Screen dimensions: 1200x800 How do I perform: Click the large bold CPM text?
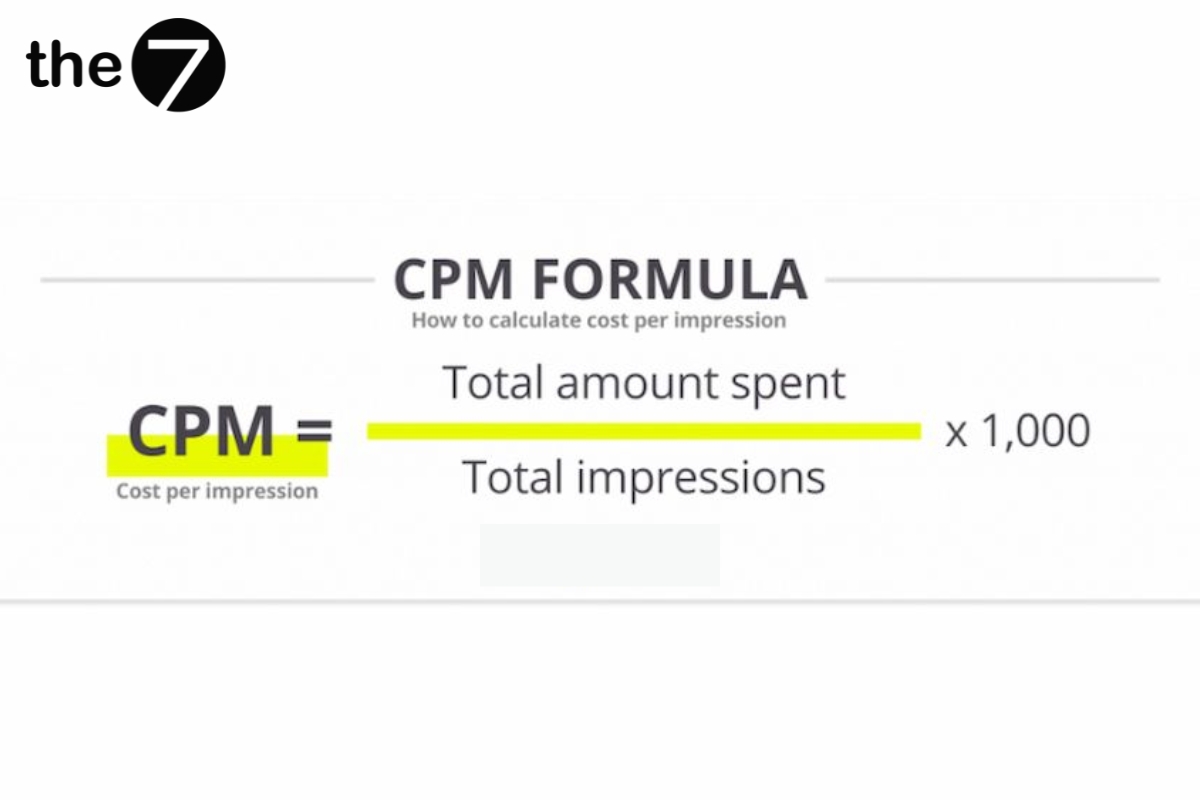(202, 431)
